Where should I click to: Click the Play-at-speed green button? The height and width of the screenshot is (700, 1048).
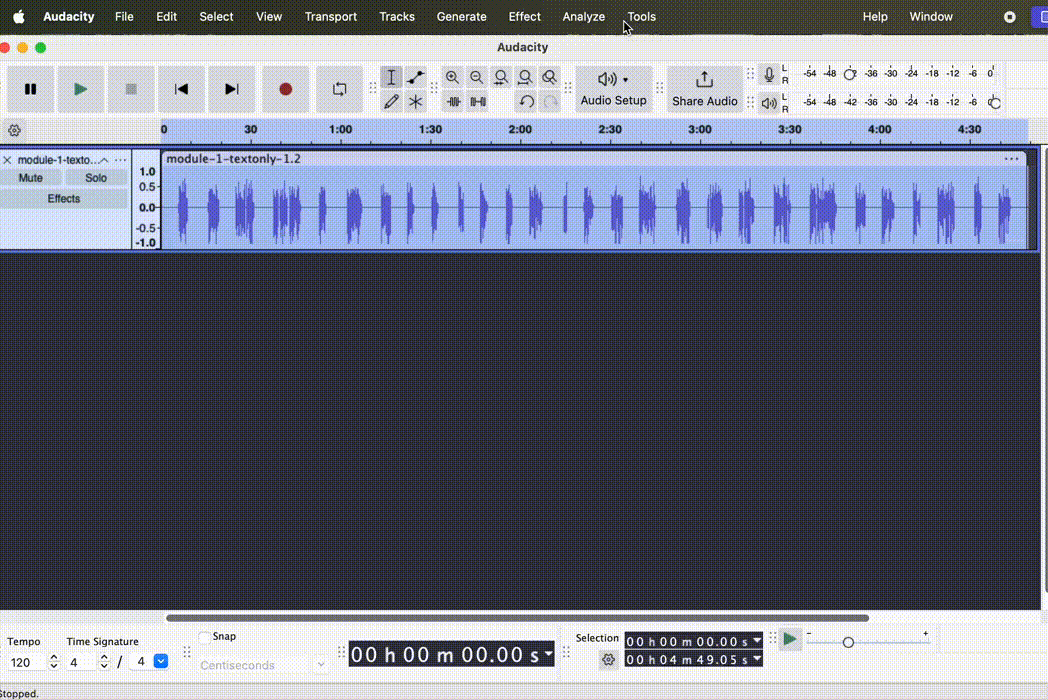coord(789,639)
